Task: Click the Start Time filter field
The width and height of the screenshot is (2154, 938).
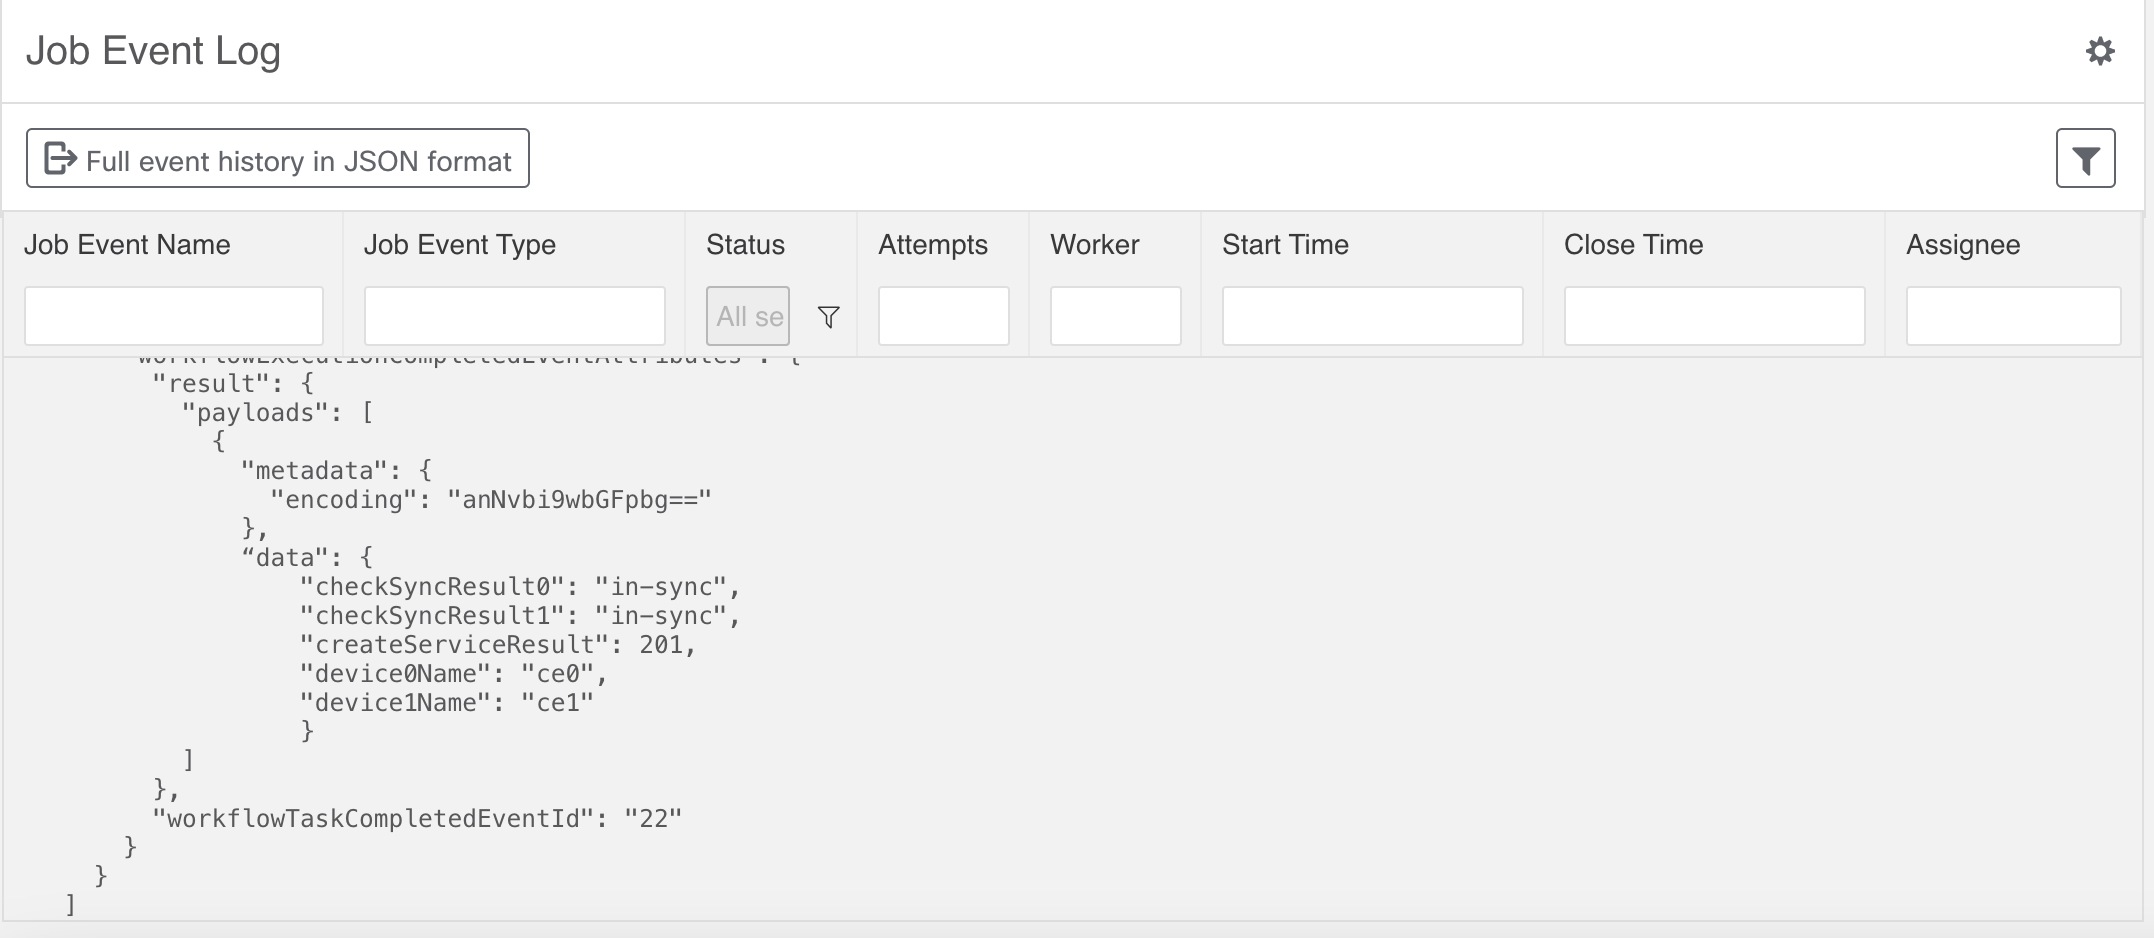Action: 1371,315
